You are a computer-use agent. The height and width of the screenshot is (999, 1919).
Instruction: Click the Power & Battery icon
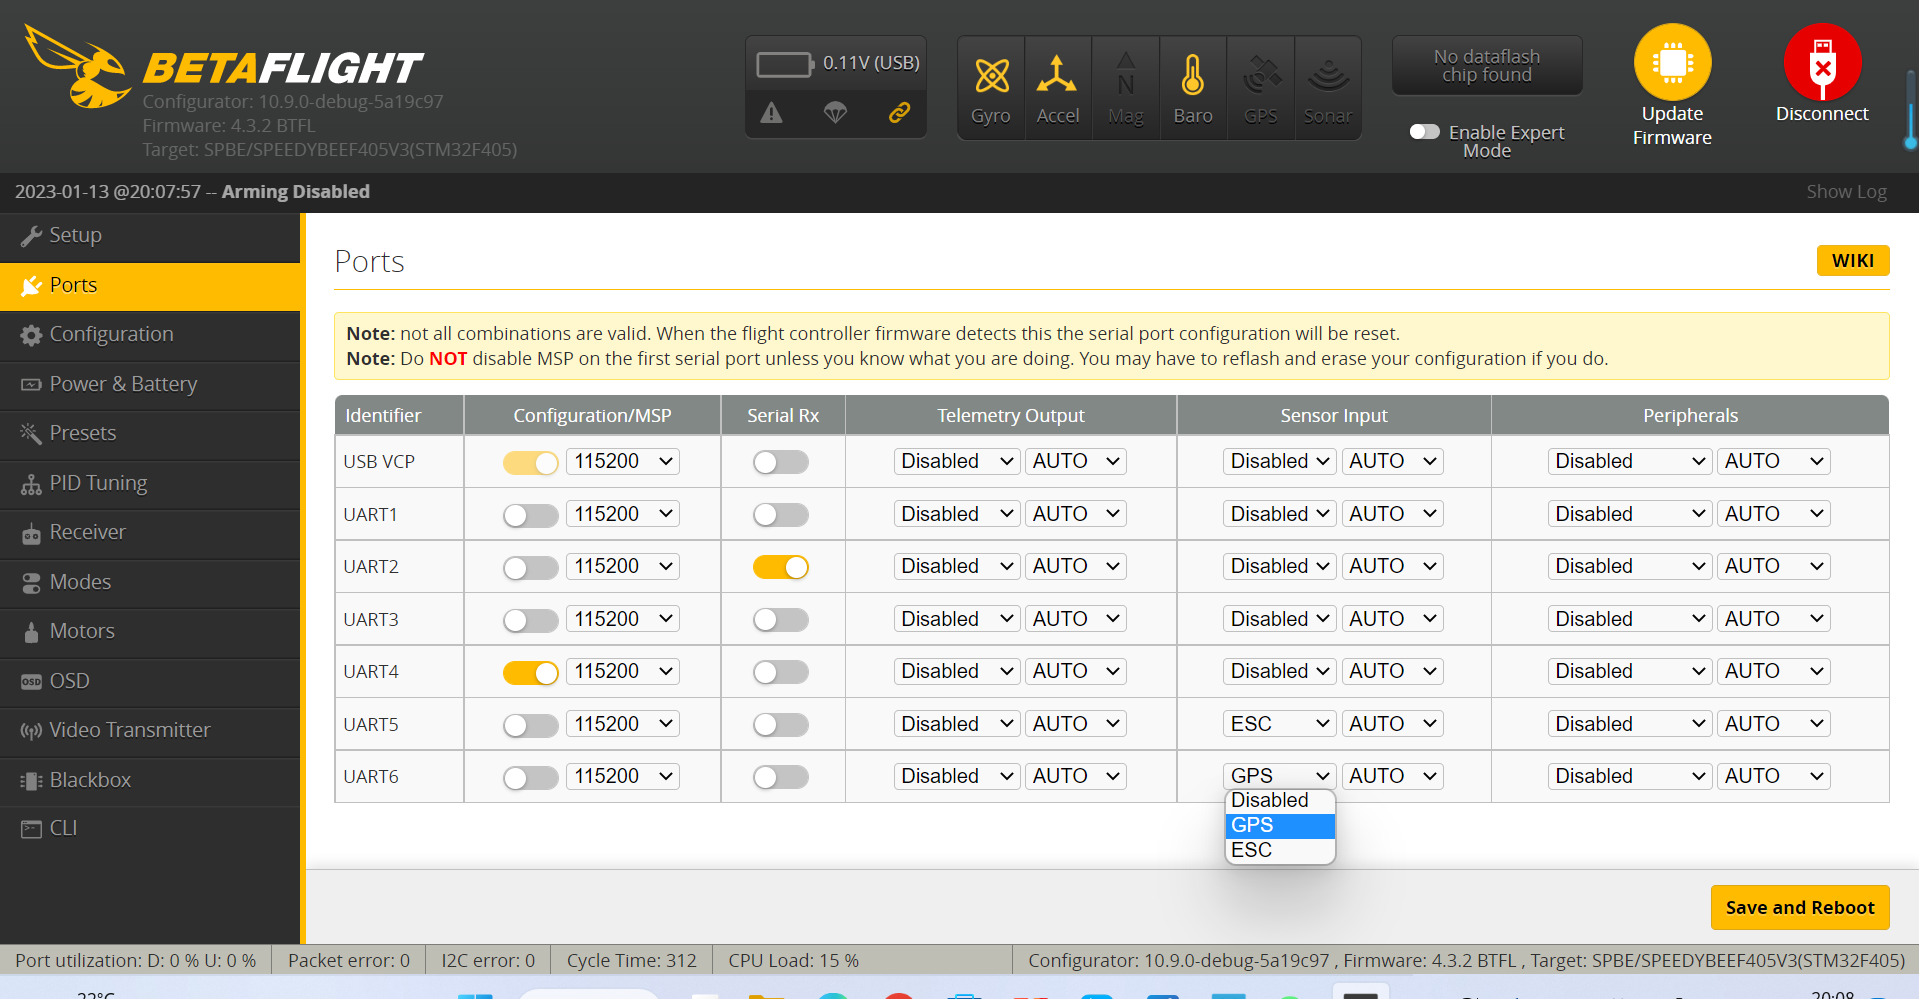(32, 384)
